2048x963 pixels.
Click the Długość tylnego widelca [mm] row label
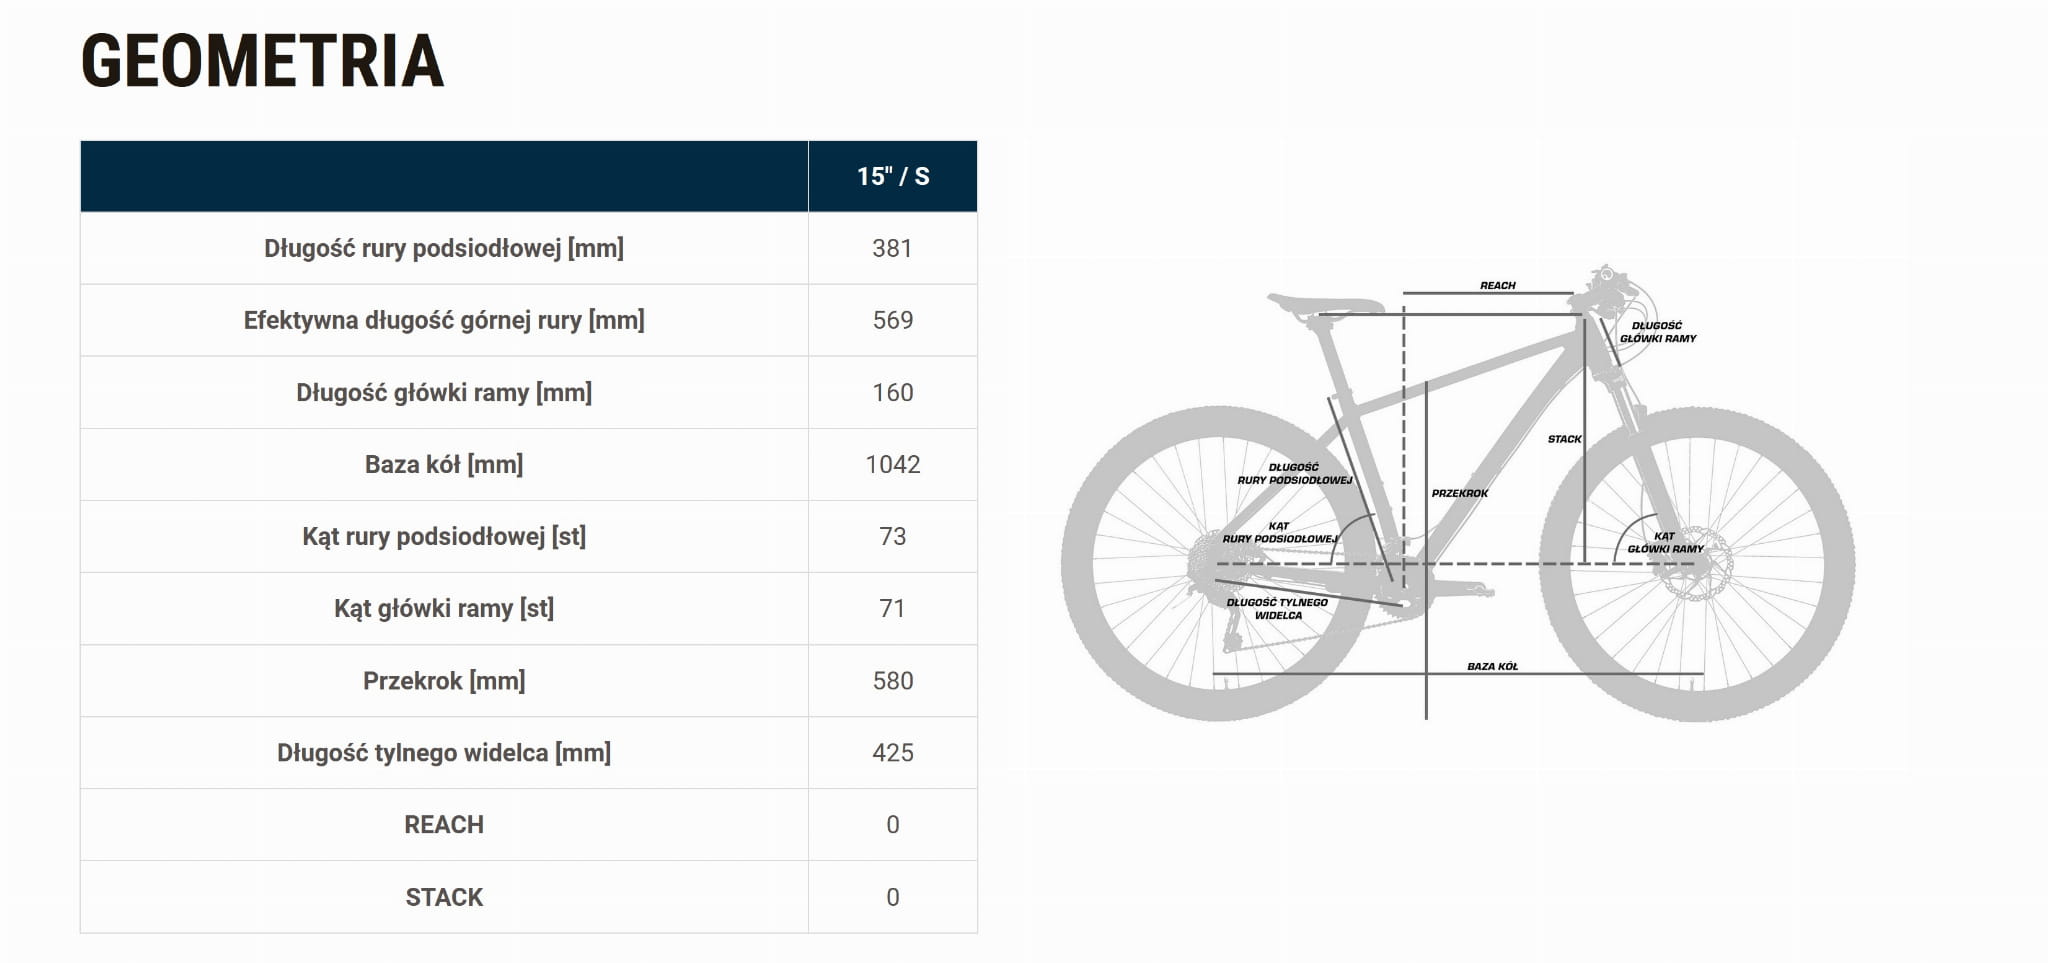coord(444,752)
